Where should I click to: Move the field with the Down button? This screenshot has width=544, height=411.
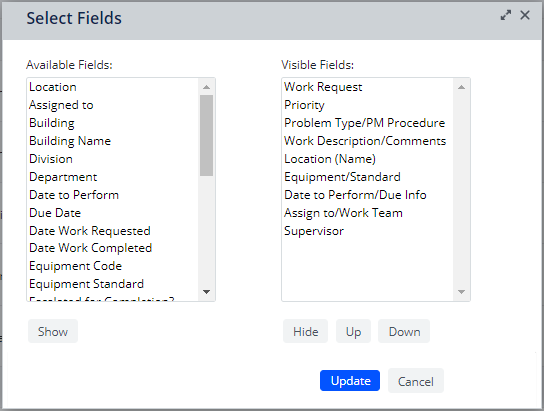click(404, 332)
